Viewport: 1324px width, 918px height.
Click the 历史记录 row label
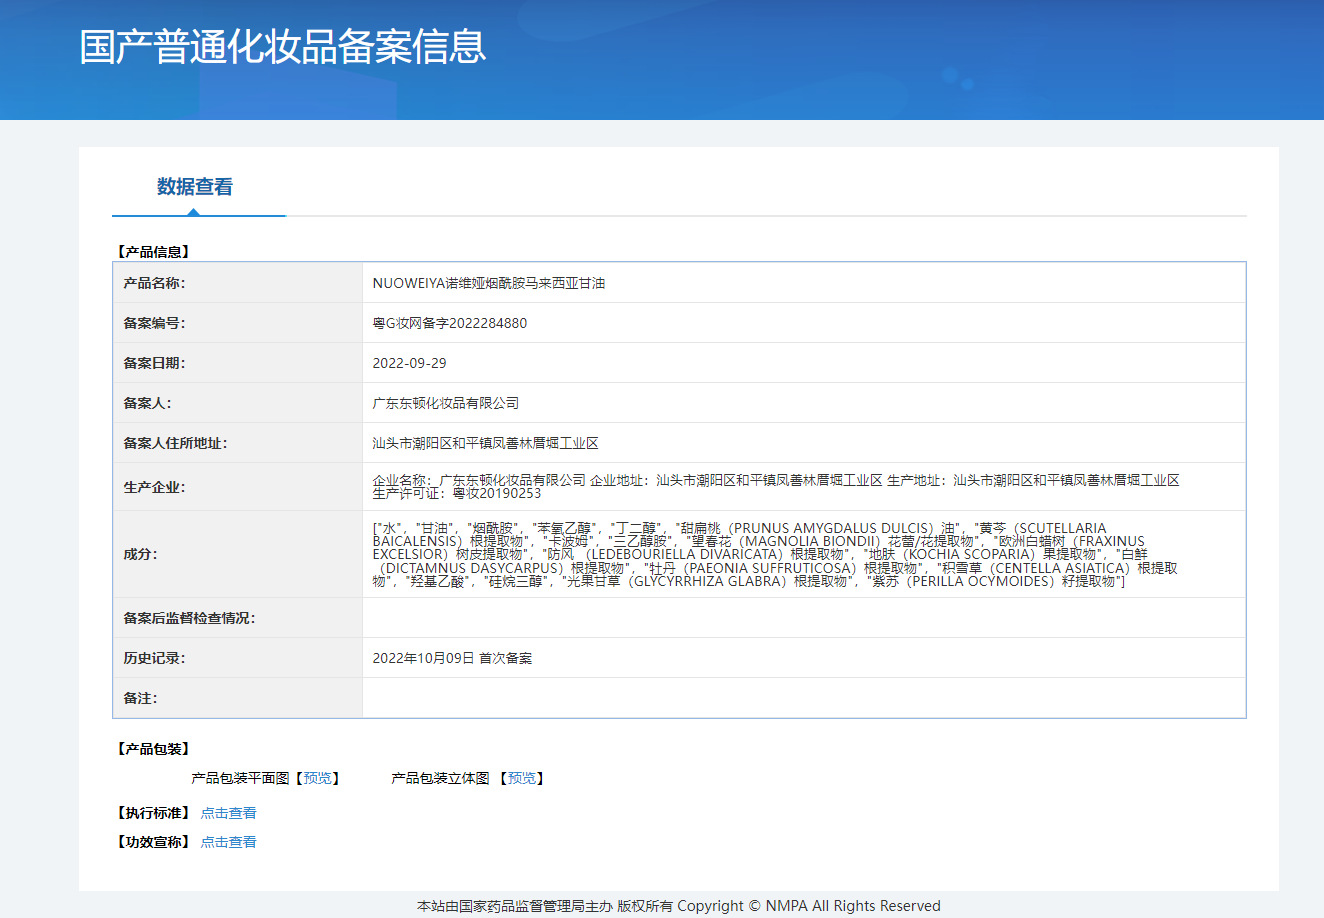click(x=154, y=658)
